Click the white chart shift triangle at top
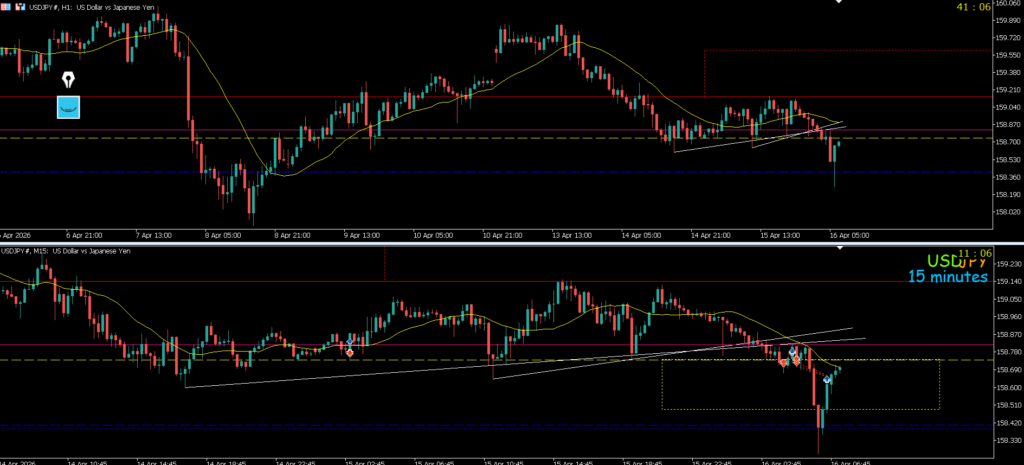Image resolution: width=1024 pixels, height=465 pixels. [838, 3]
